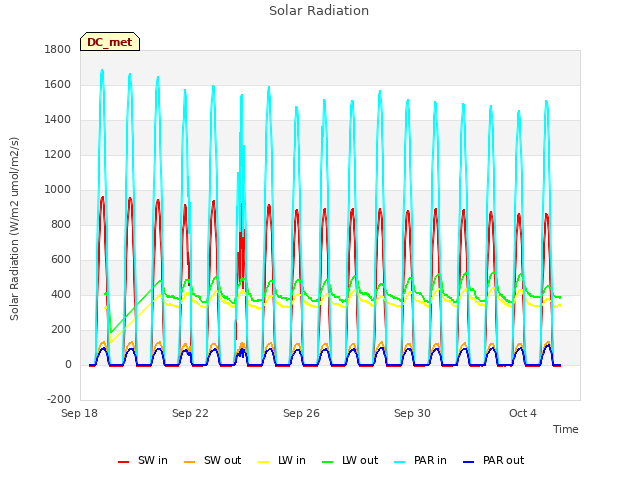Click the Sep 26 x-axis label
640x480 pixels.
[301, 413]
